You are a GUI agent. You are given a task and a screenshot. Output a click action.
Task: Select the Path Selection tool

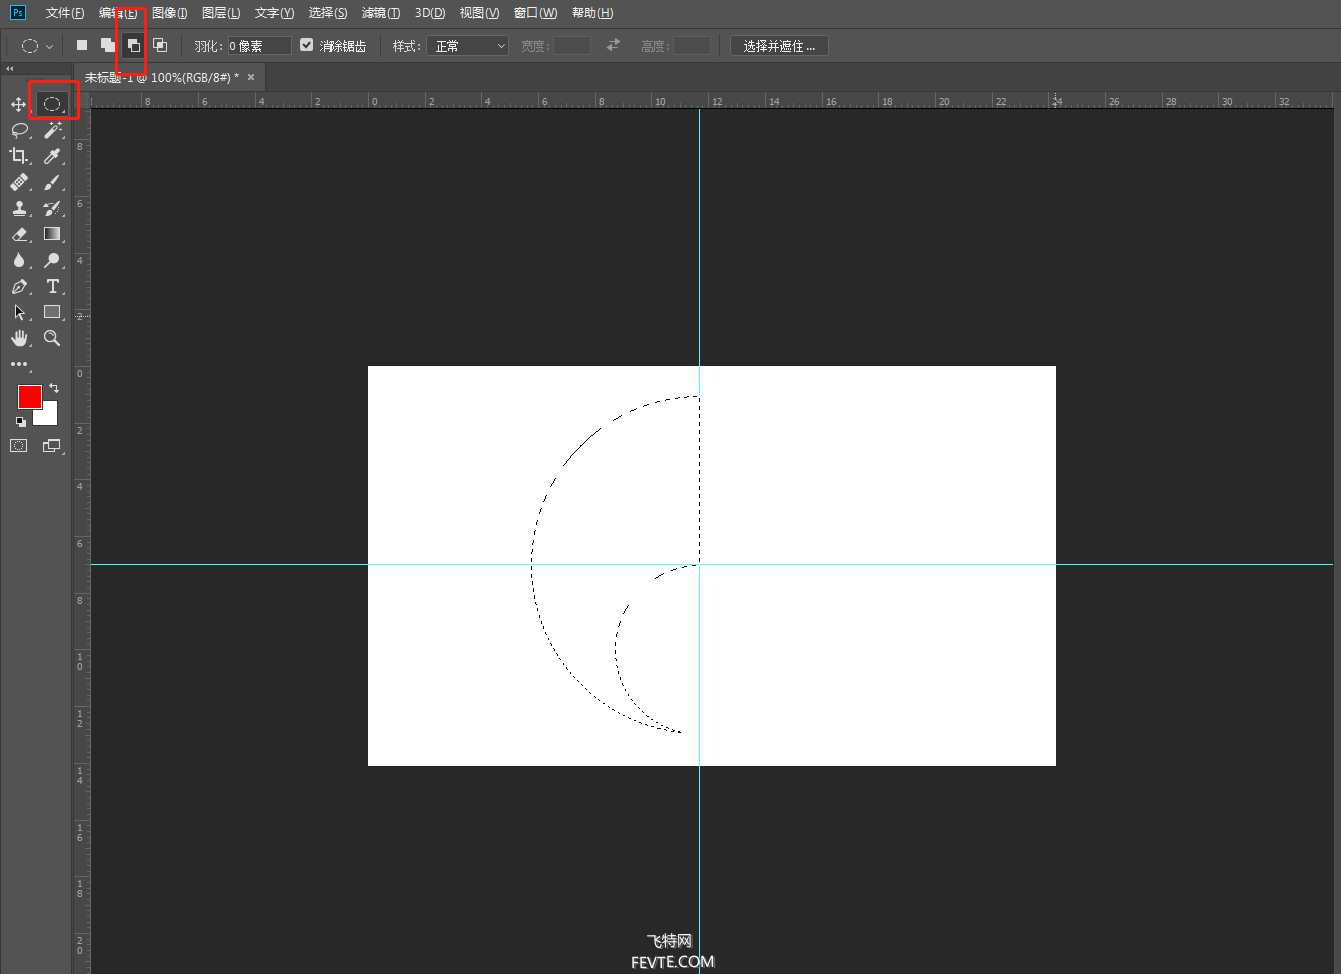point(19,312)
